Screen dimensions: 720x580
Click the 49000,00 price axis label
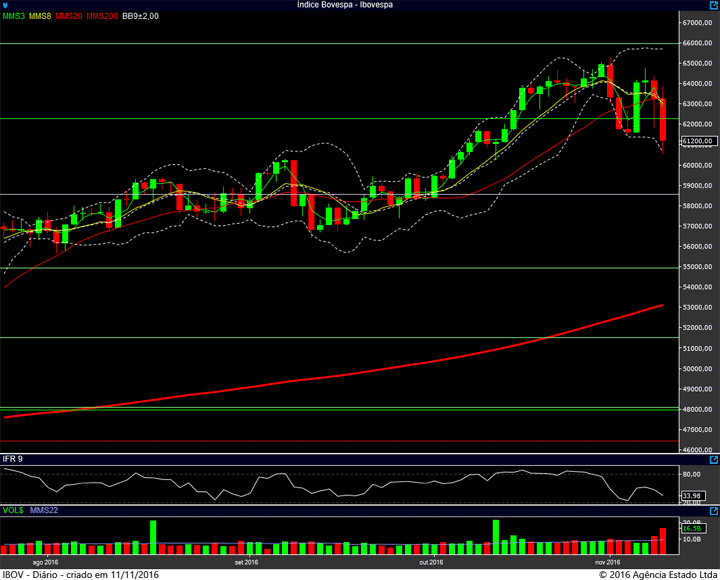pyautogui.click(x=697, y=389)
